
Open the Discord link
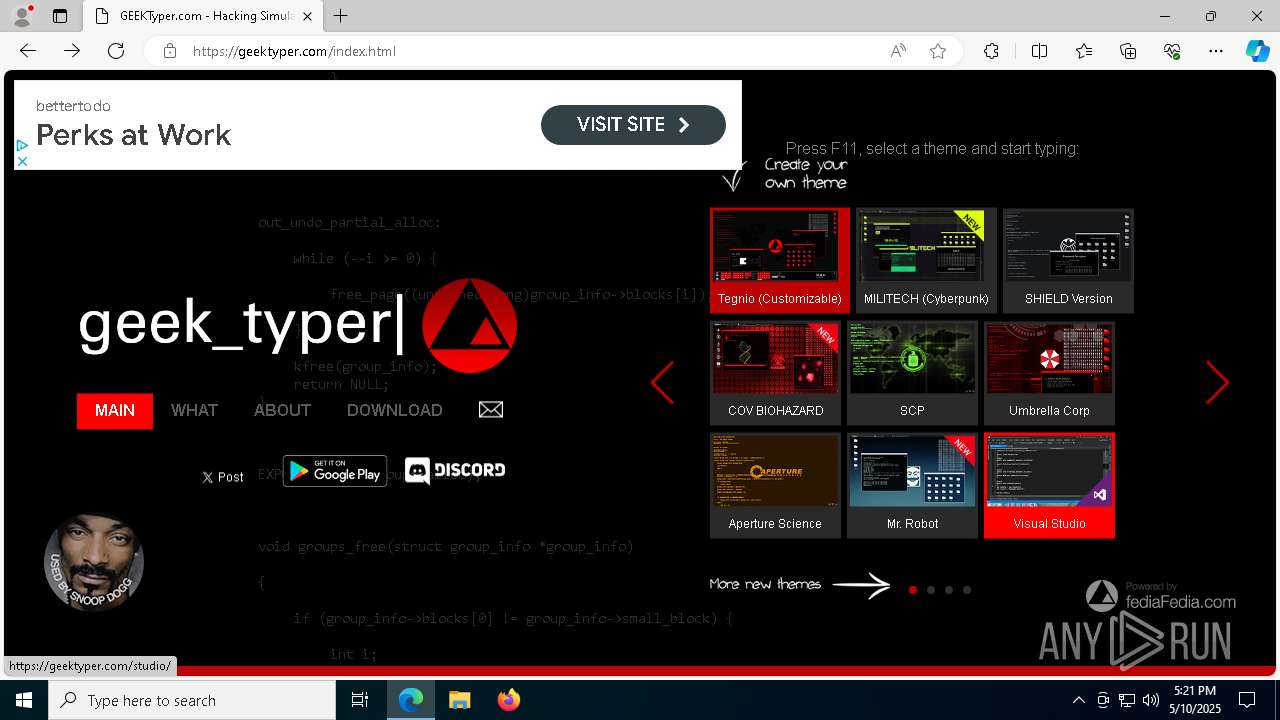tap(455, 470)
